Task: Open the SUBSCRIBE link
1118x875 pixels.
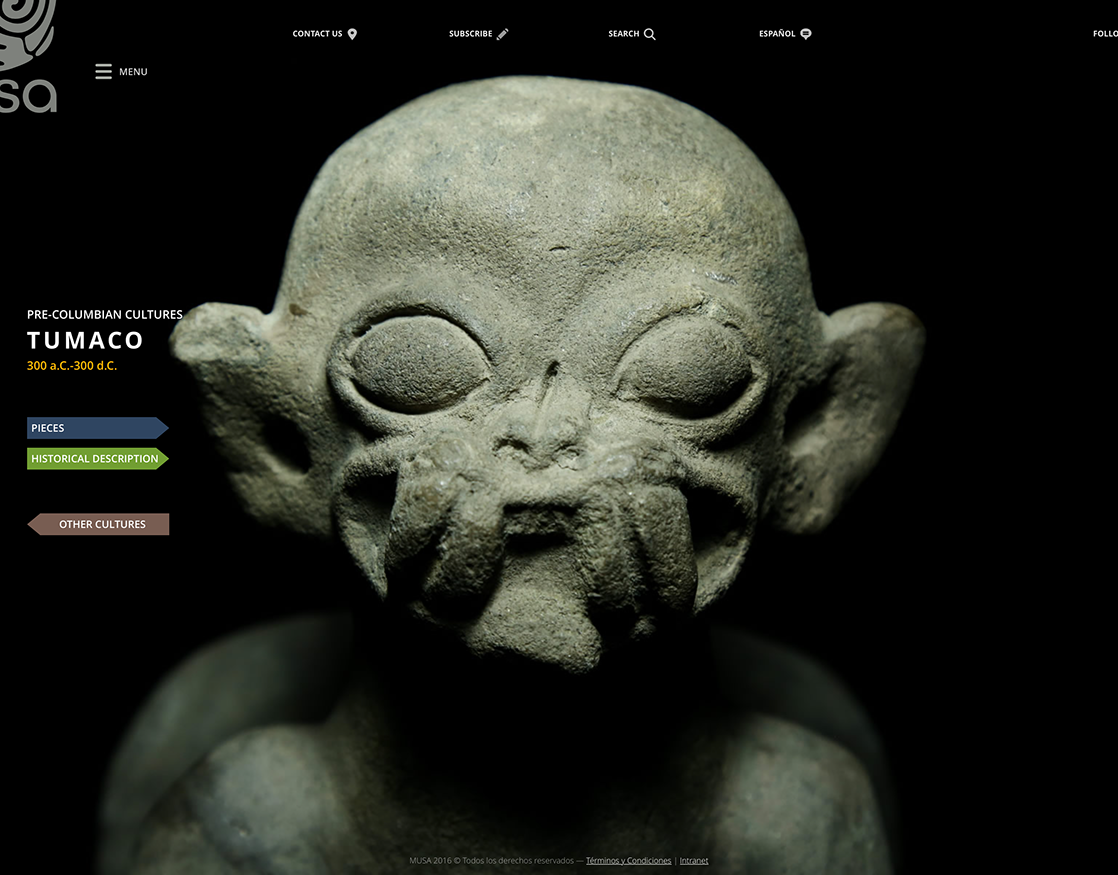Action: point(471,34)
